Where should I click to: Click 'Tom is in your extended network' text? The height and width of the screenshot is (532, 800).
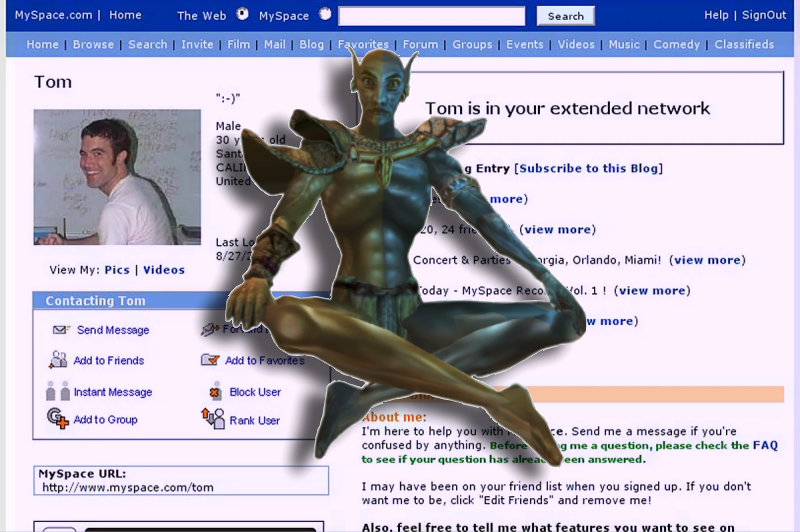[567, 108]
